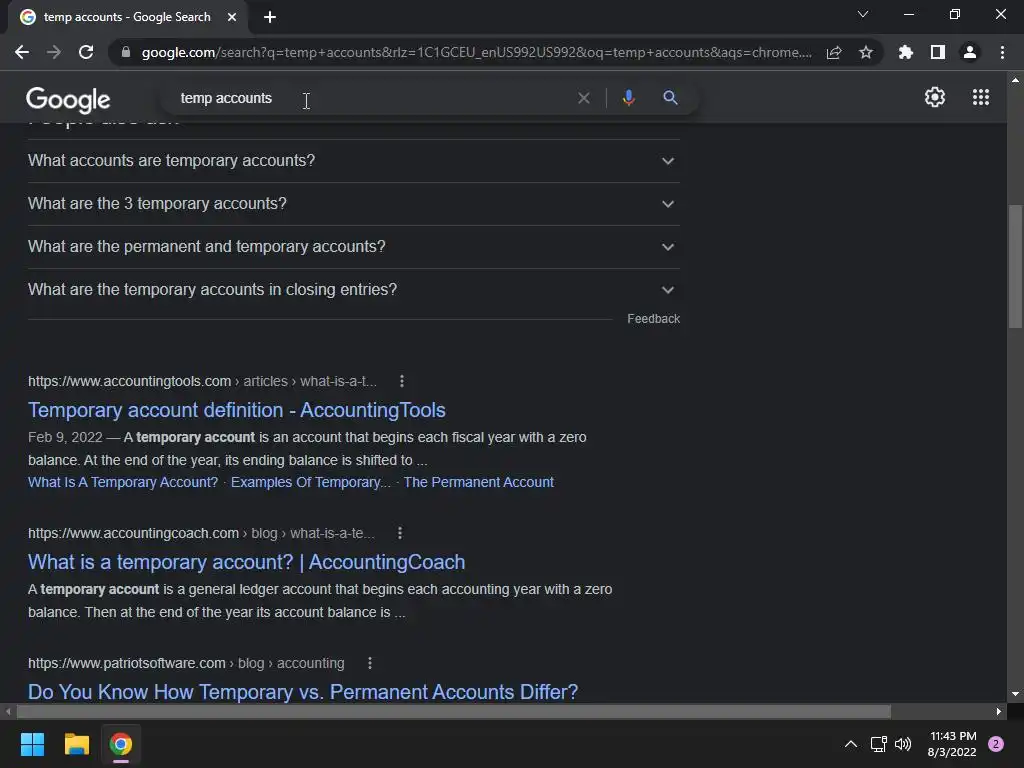Click the Feedback link
The image size is (1024, 768).
[653, 319]
